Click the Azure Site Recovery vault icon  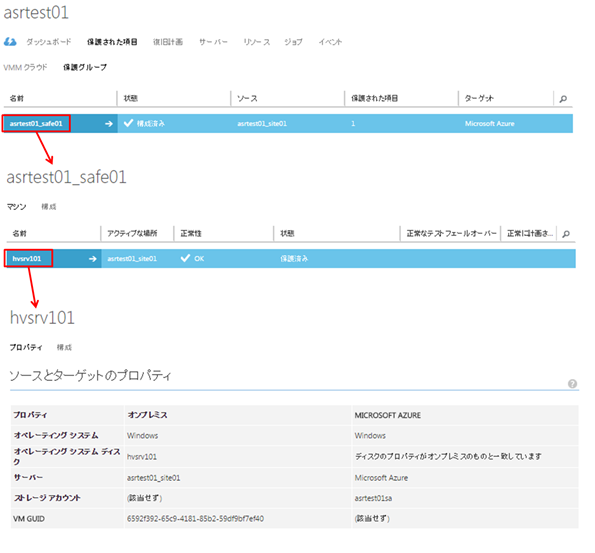coord(10,42)
